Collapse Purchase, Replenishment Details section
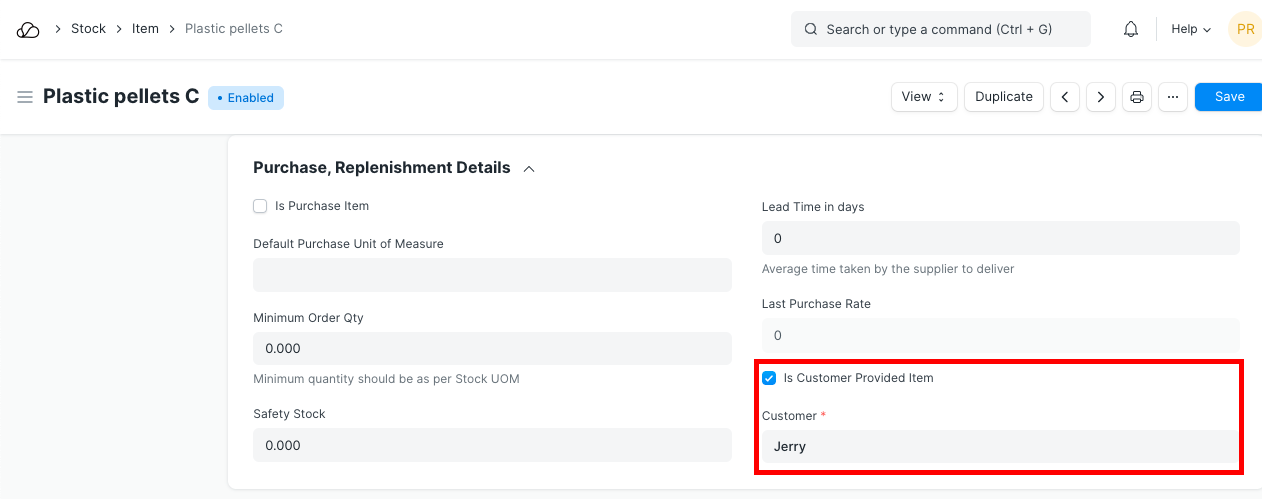1262x499 pixels. coord(529,168)
